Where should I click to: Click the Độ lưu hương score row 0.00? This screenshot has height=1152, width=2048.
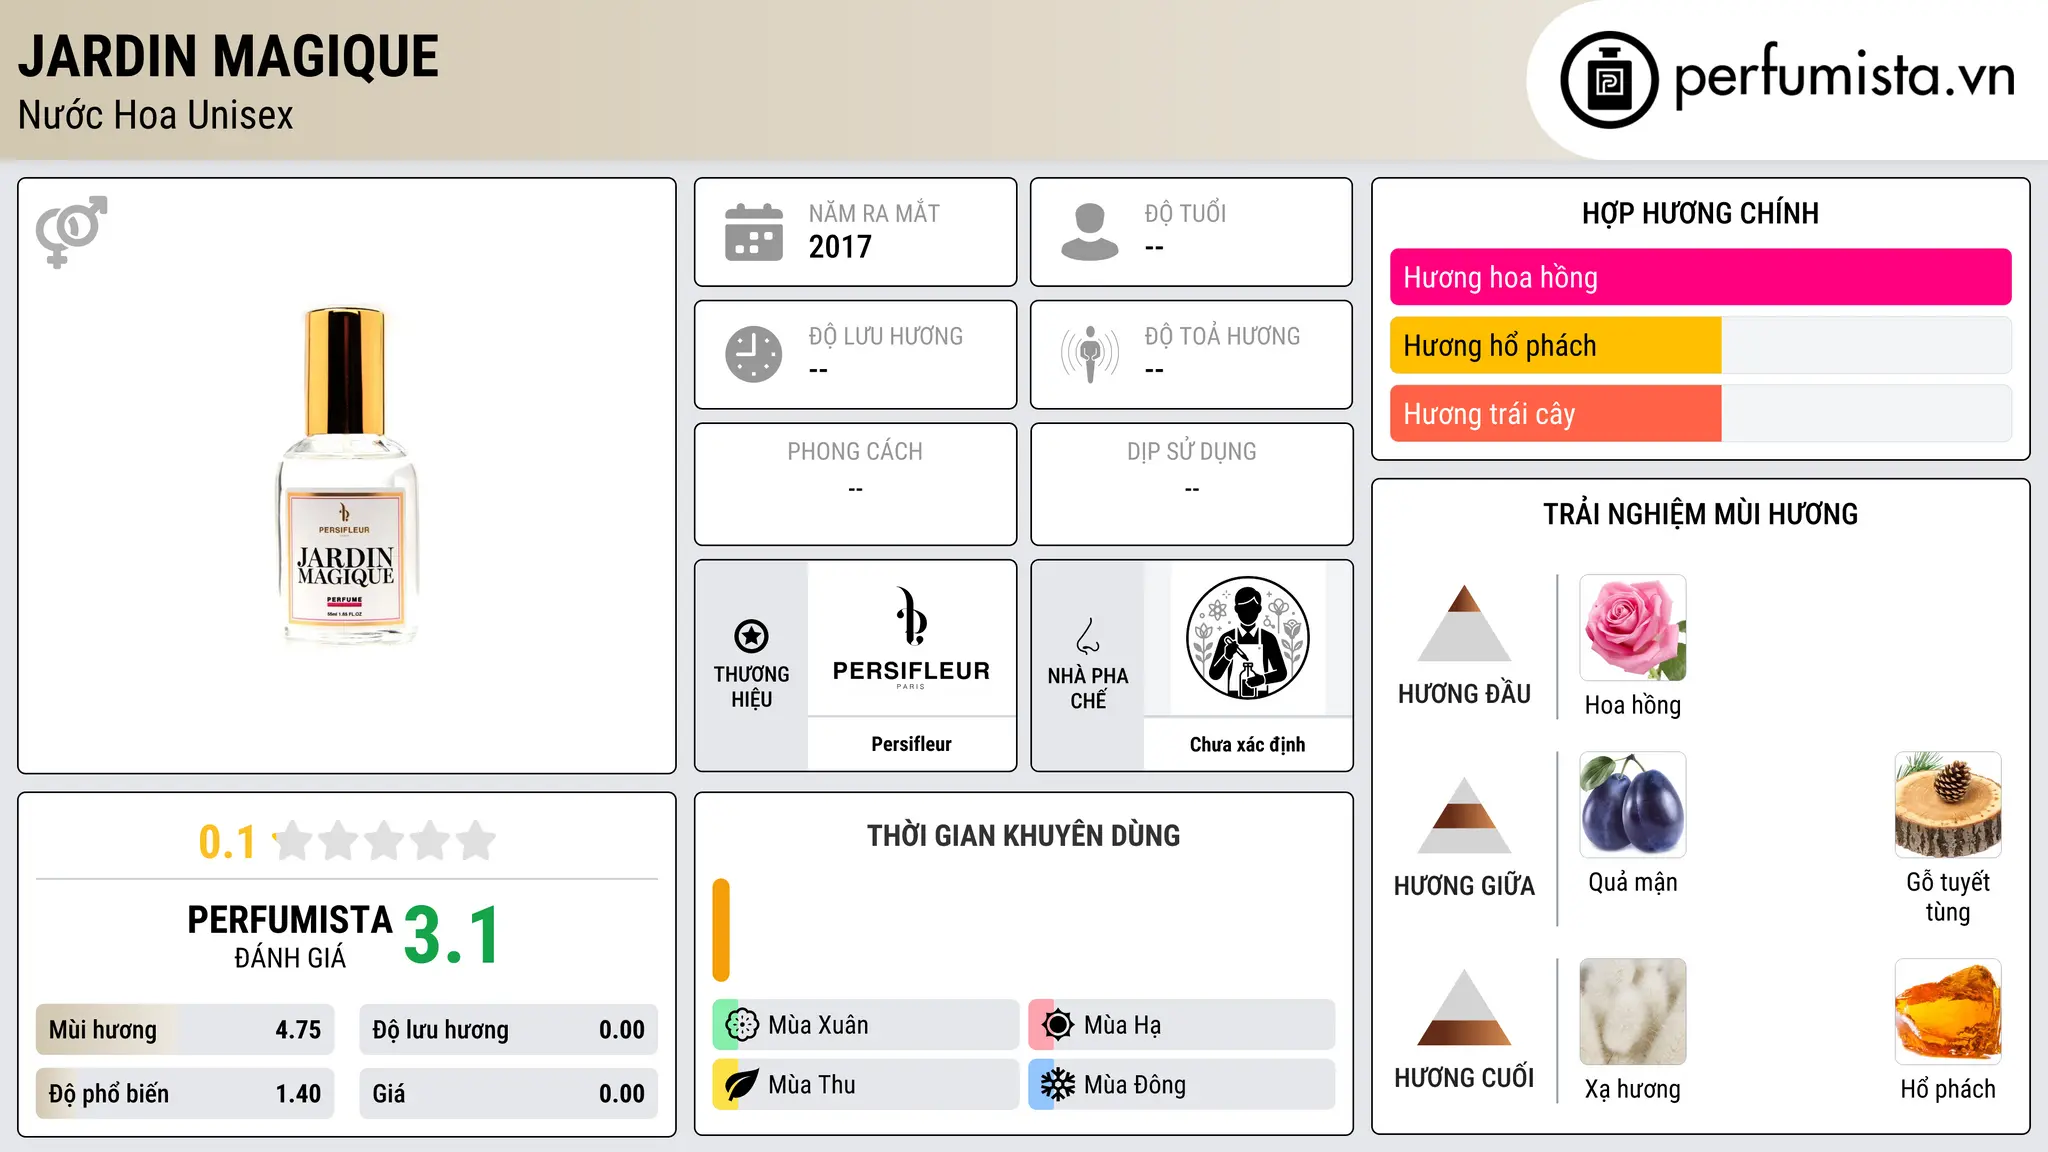(509, 1030)
